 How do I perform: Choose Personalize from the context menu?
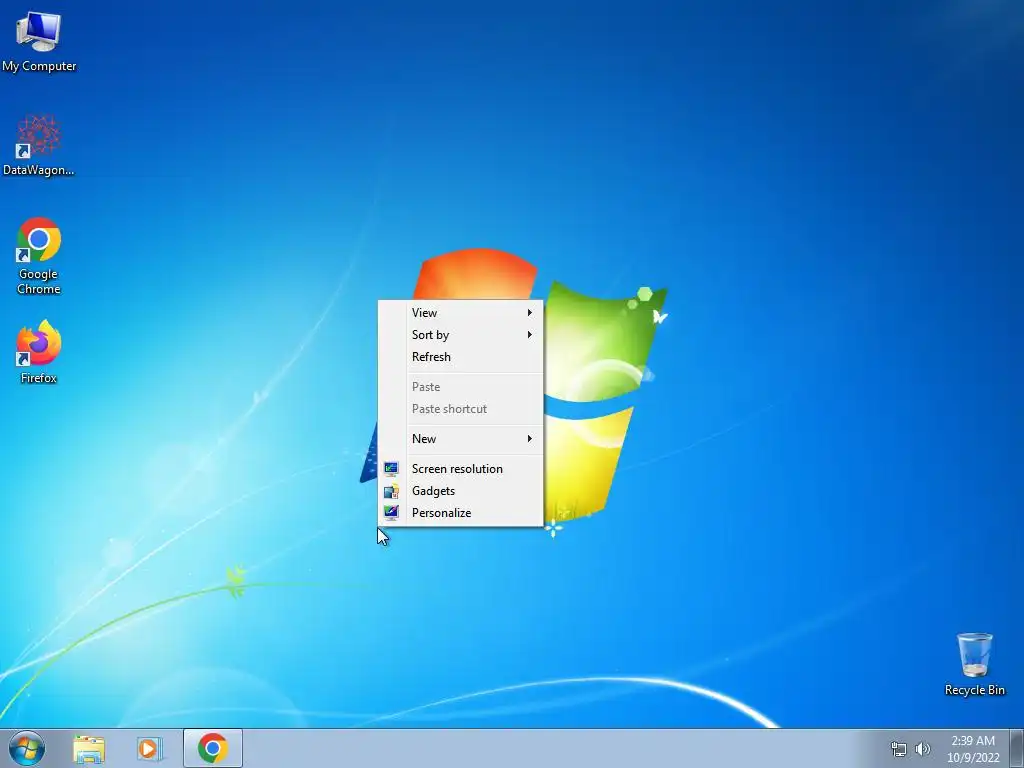click(460, 513)
